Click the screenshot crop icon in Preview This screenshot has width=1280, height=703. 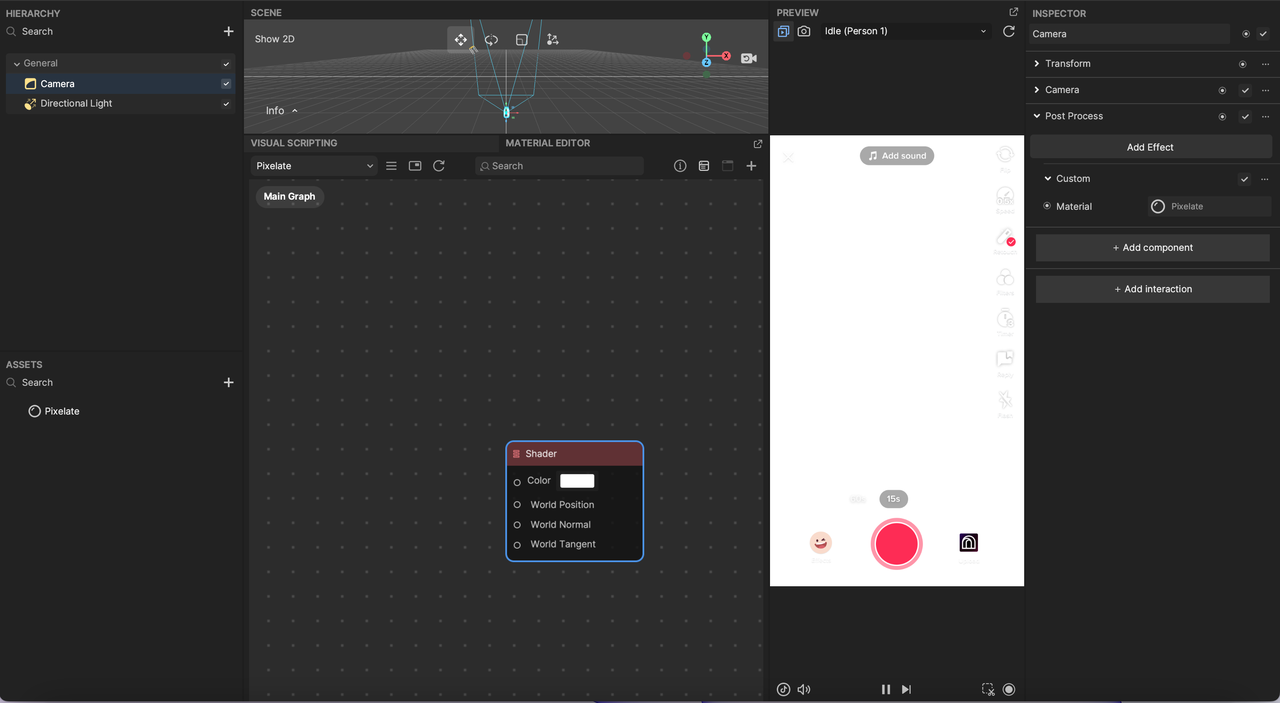(988, 689)
